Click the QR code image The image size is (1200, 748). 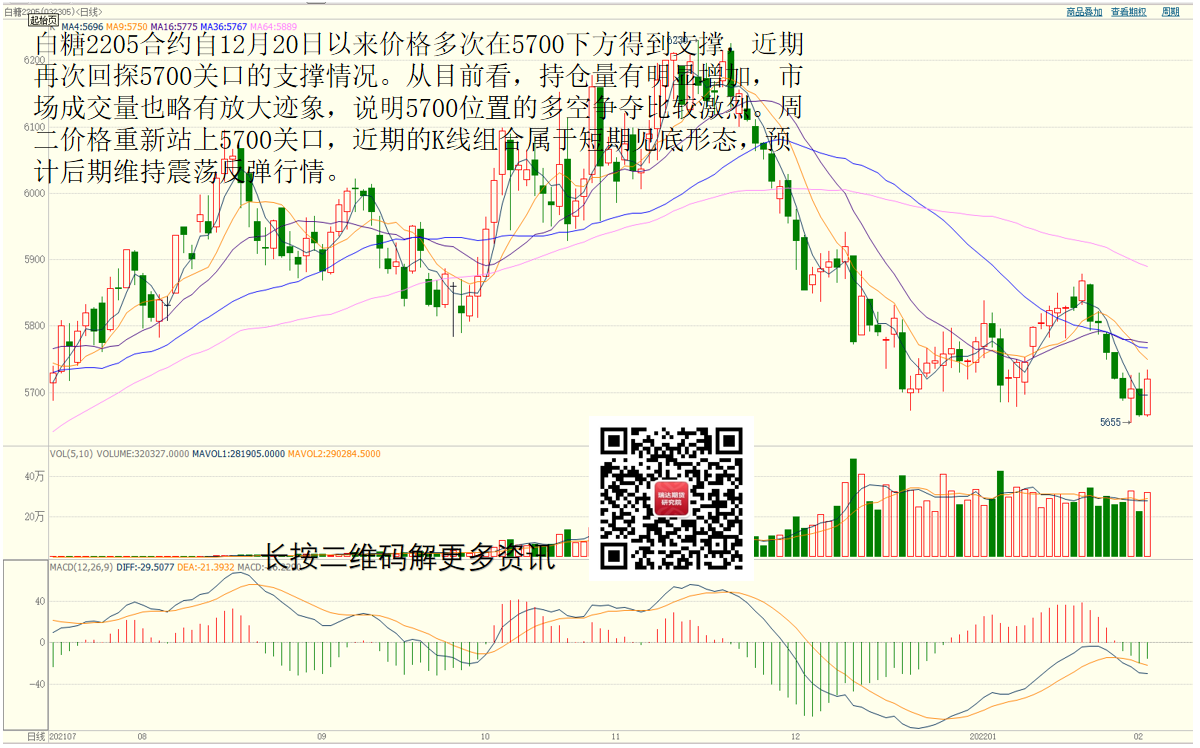(671, 497)
